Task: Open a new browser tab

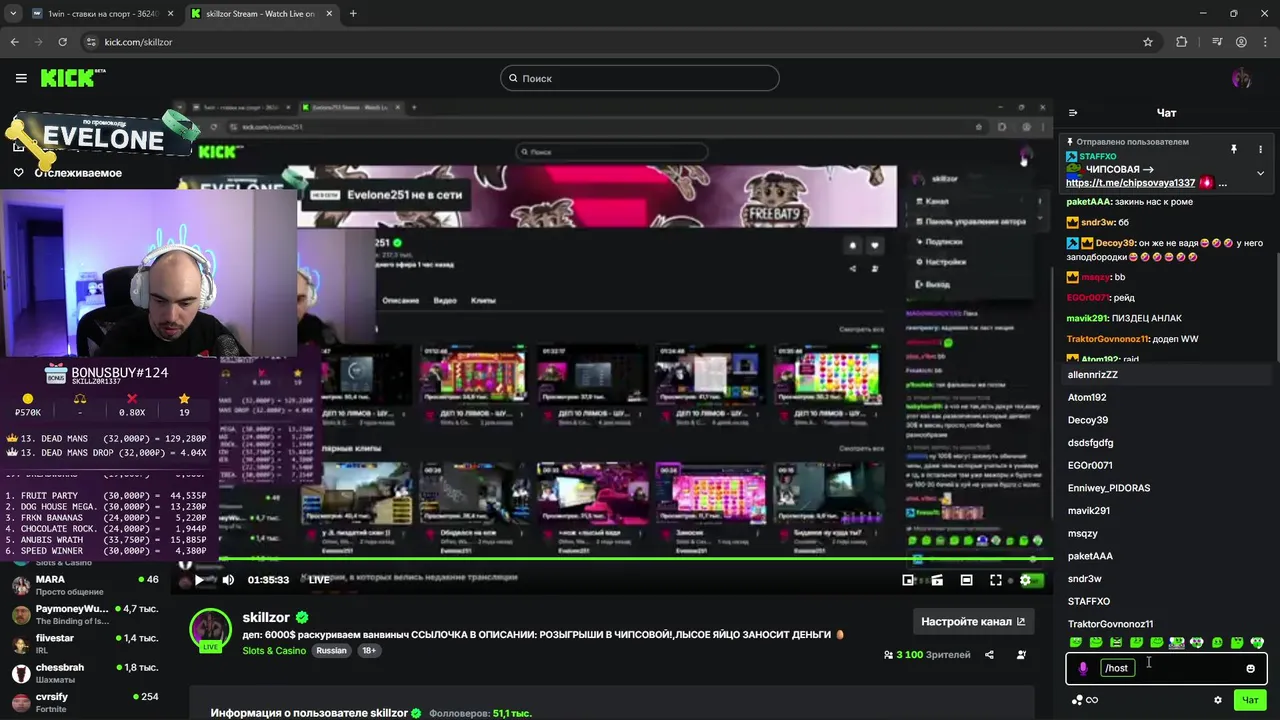Action: [353, 14]
